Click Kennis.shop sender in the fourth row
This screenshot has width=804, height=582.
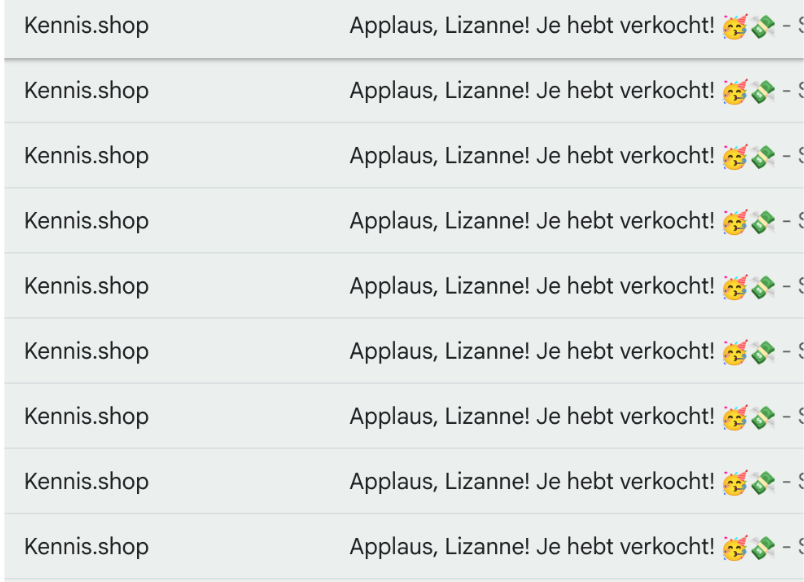[86, 221]
